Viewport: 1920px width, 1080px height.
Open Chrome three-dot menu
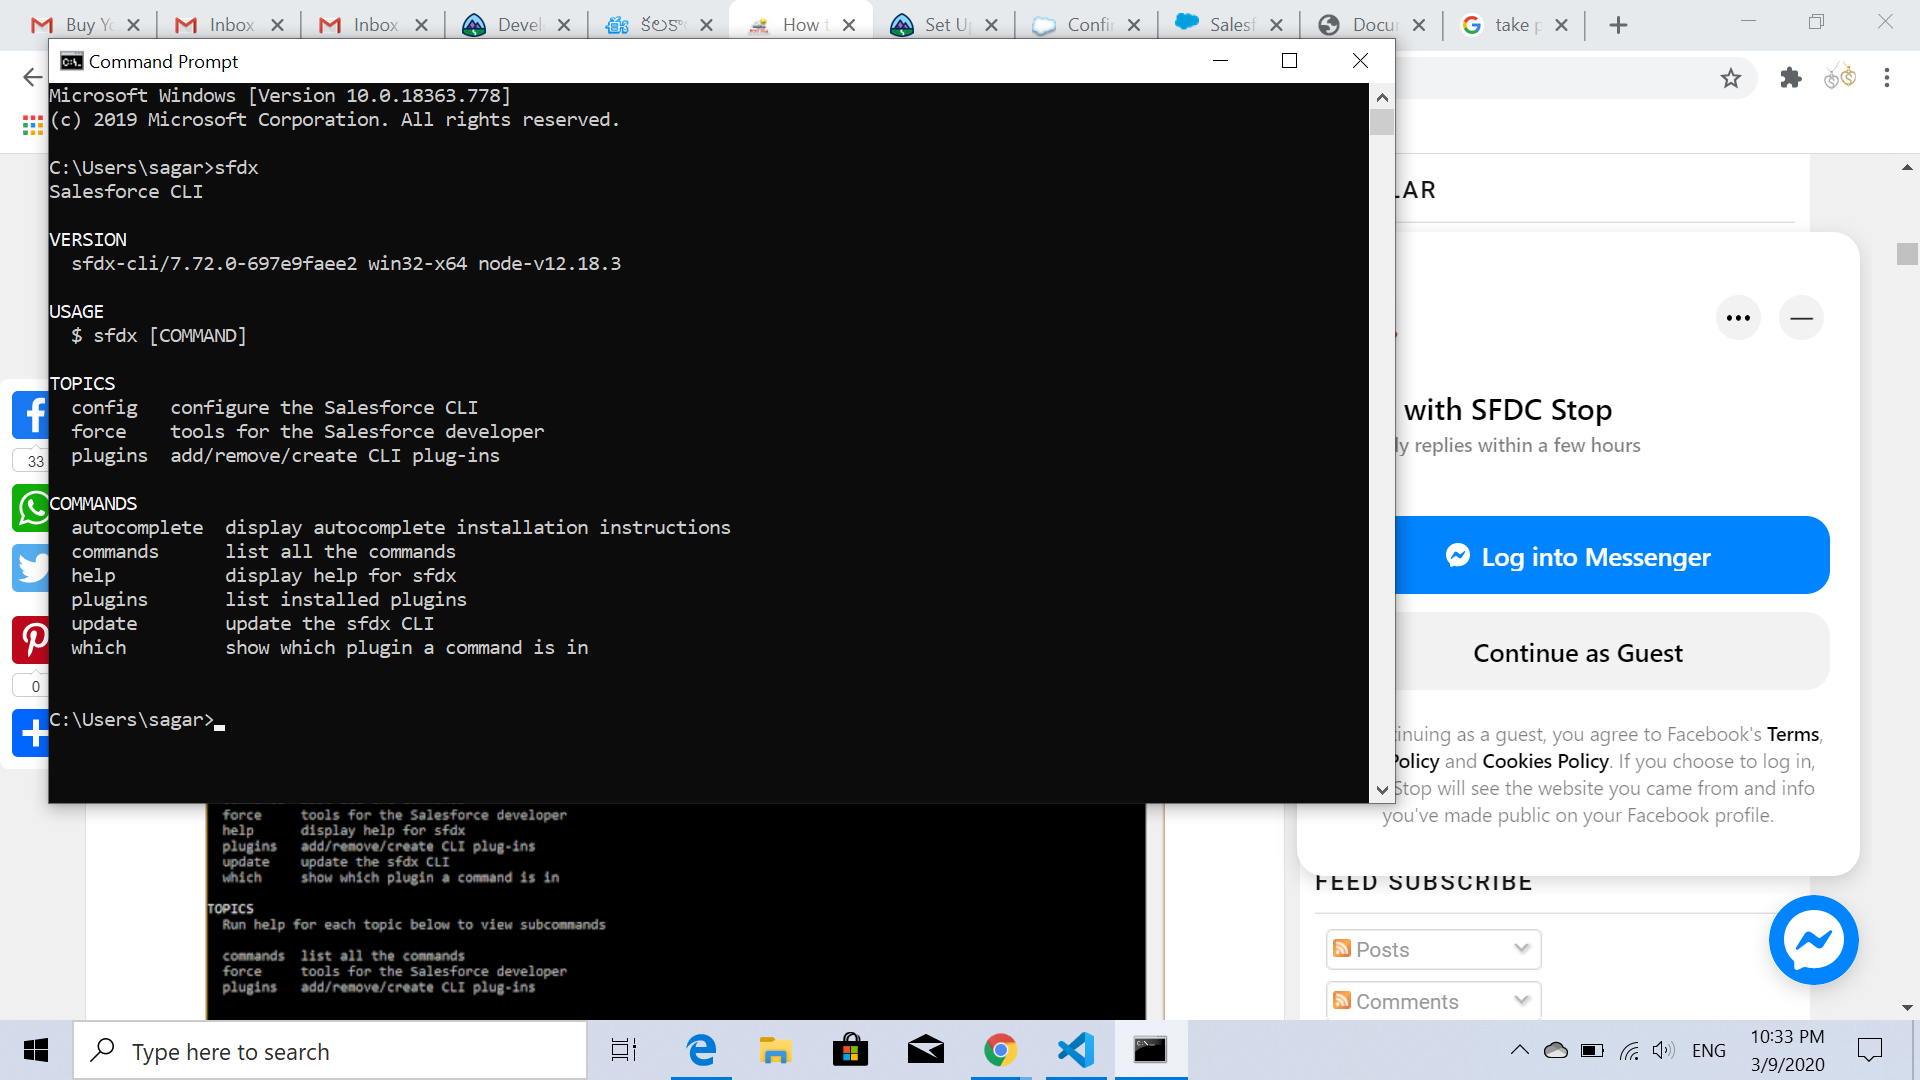[x=1886, y=78]
